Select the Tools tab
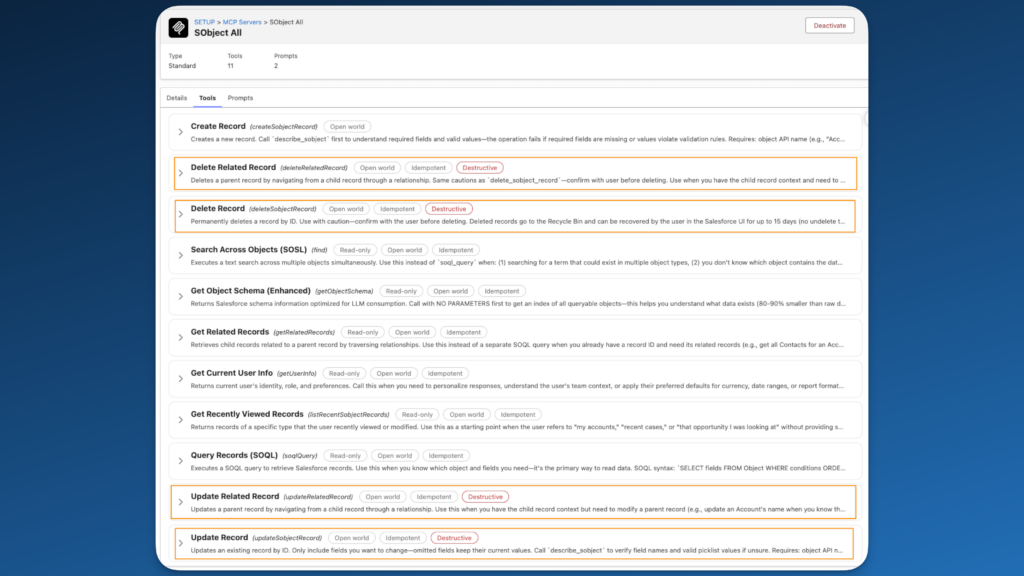Screen dimensions: 1024x576 (207, 98)
